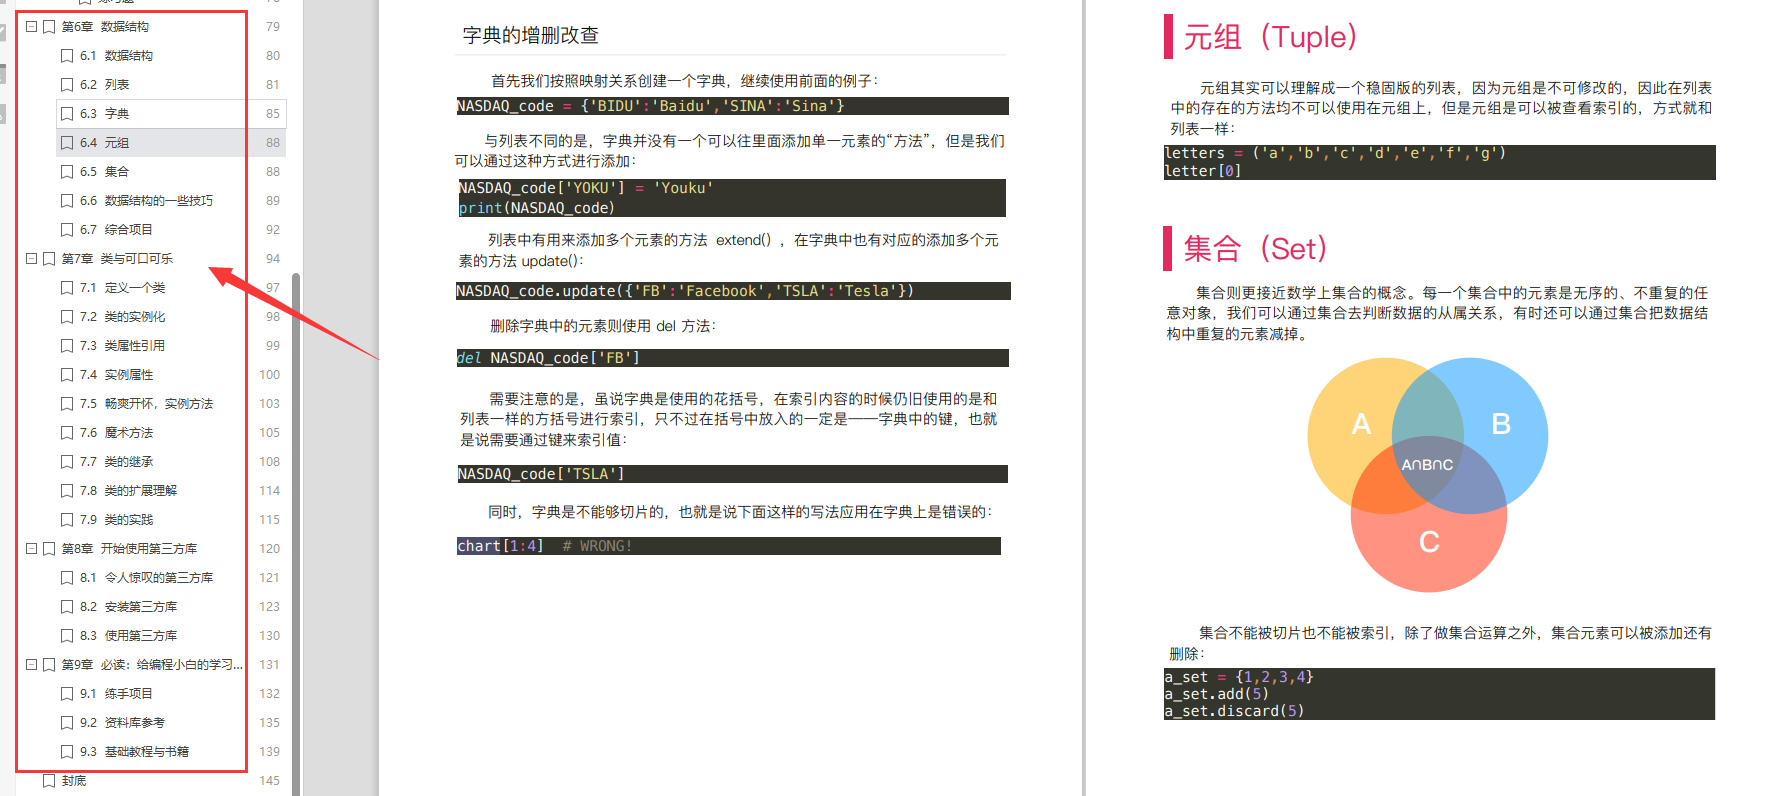
Task: Click the heading 字典的增删改查
Action: coord(530,35)
